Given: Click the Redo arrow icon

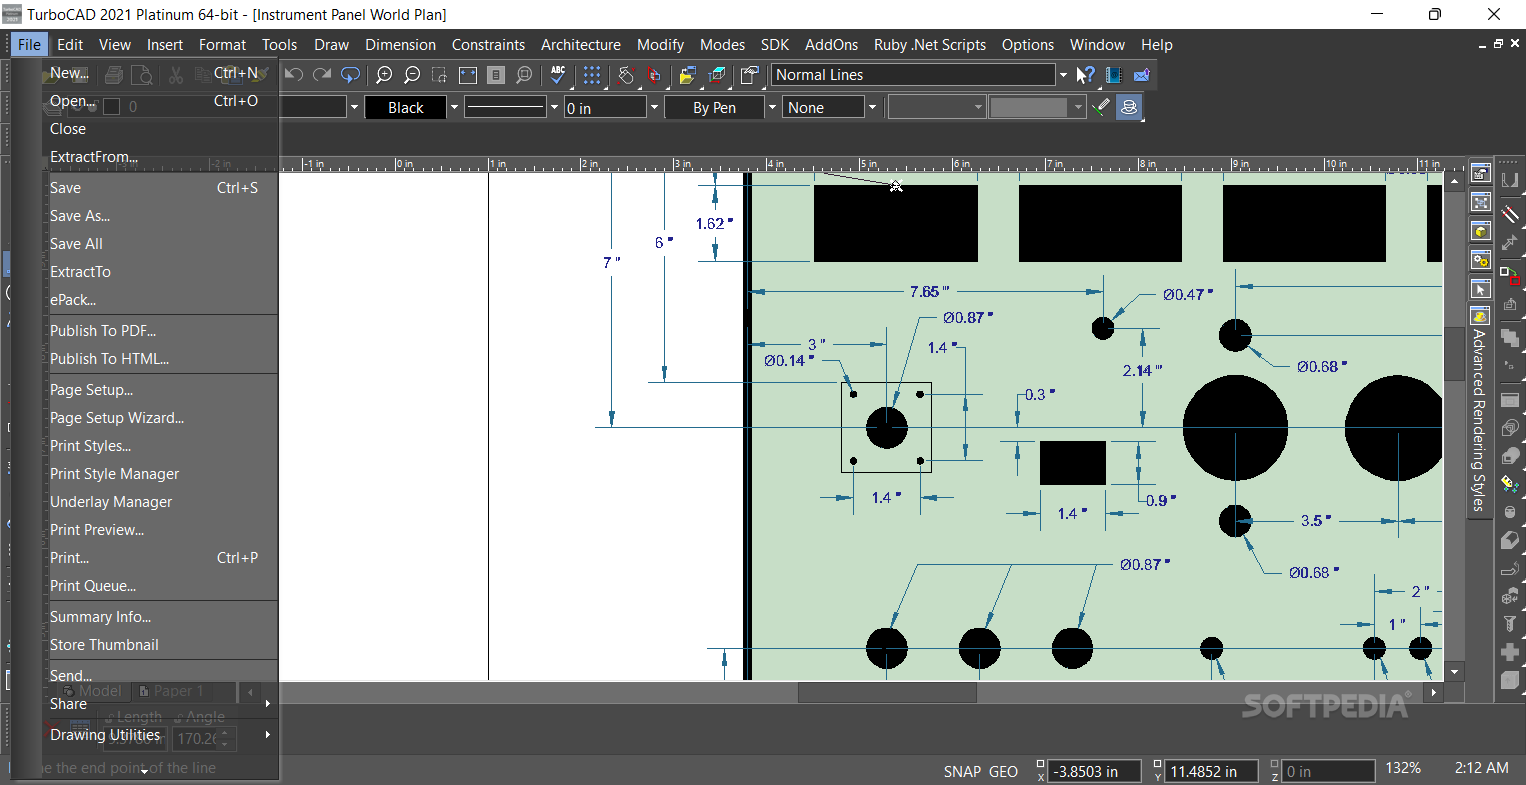Looking at the screenshot, I should point(322,75).
